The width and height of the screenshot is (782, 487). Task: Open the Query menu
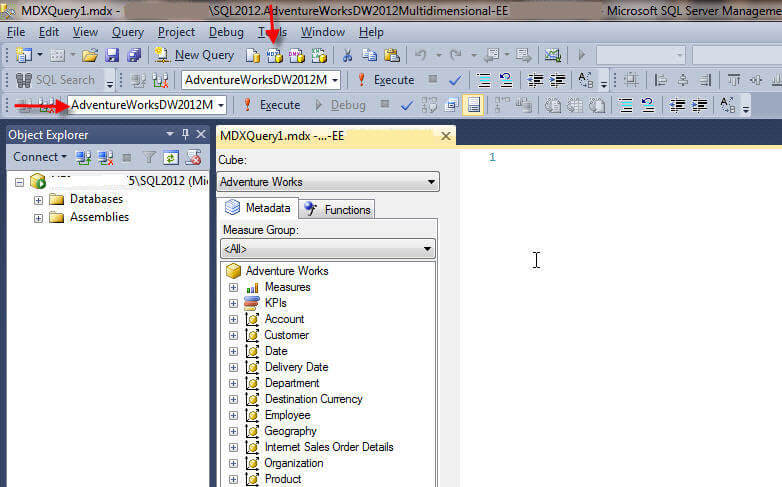click(128, 32)
